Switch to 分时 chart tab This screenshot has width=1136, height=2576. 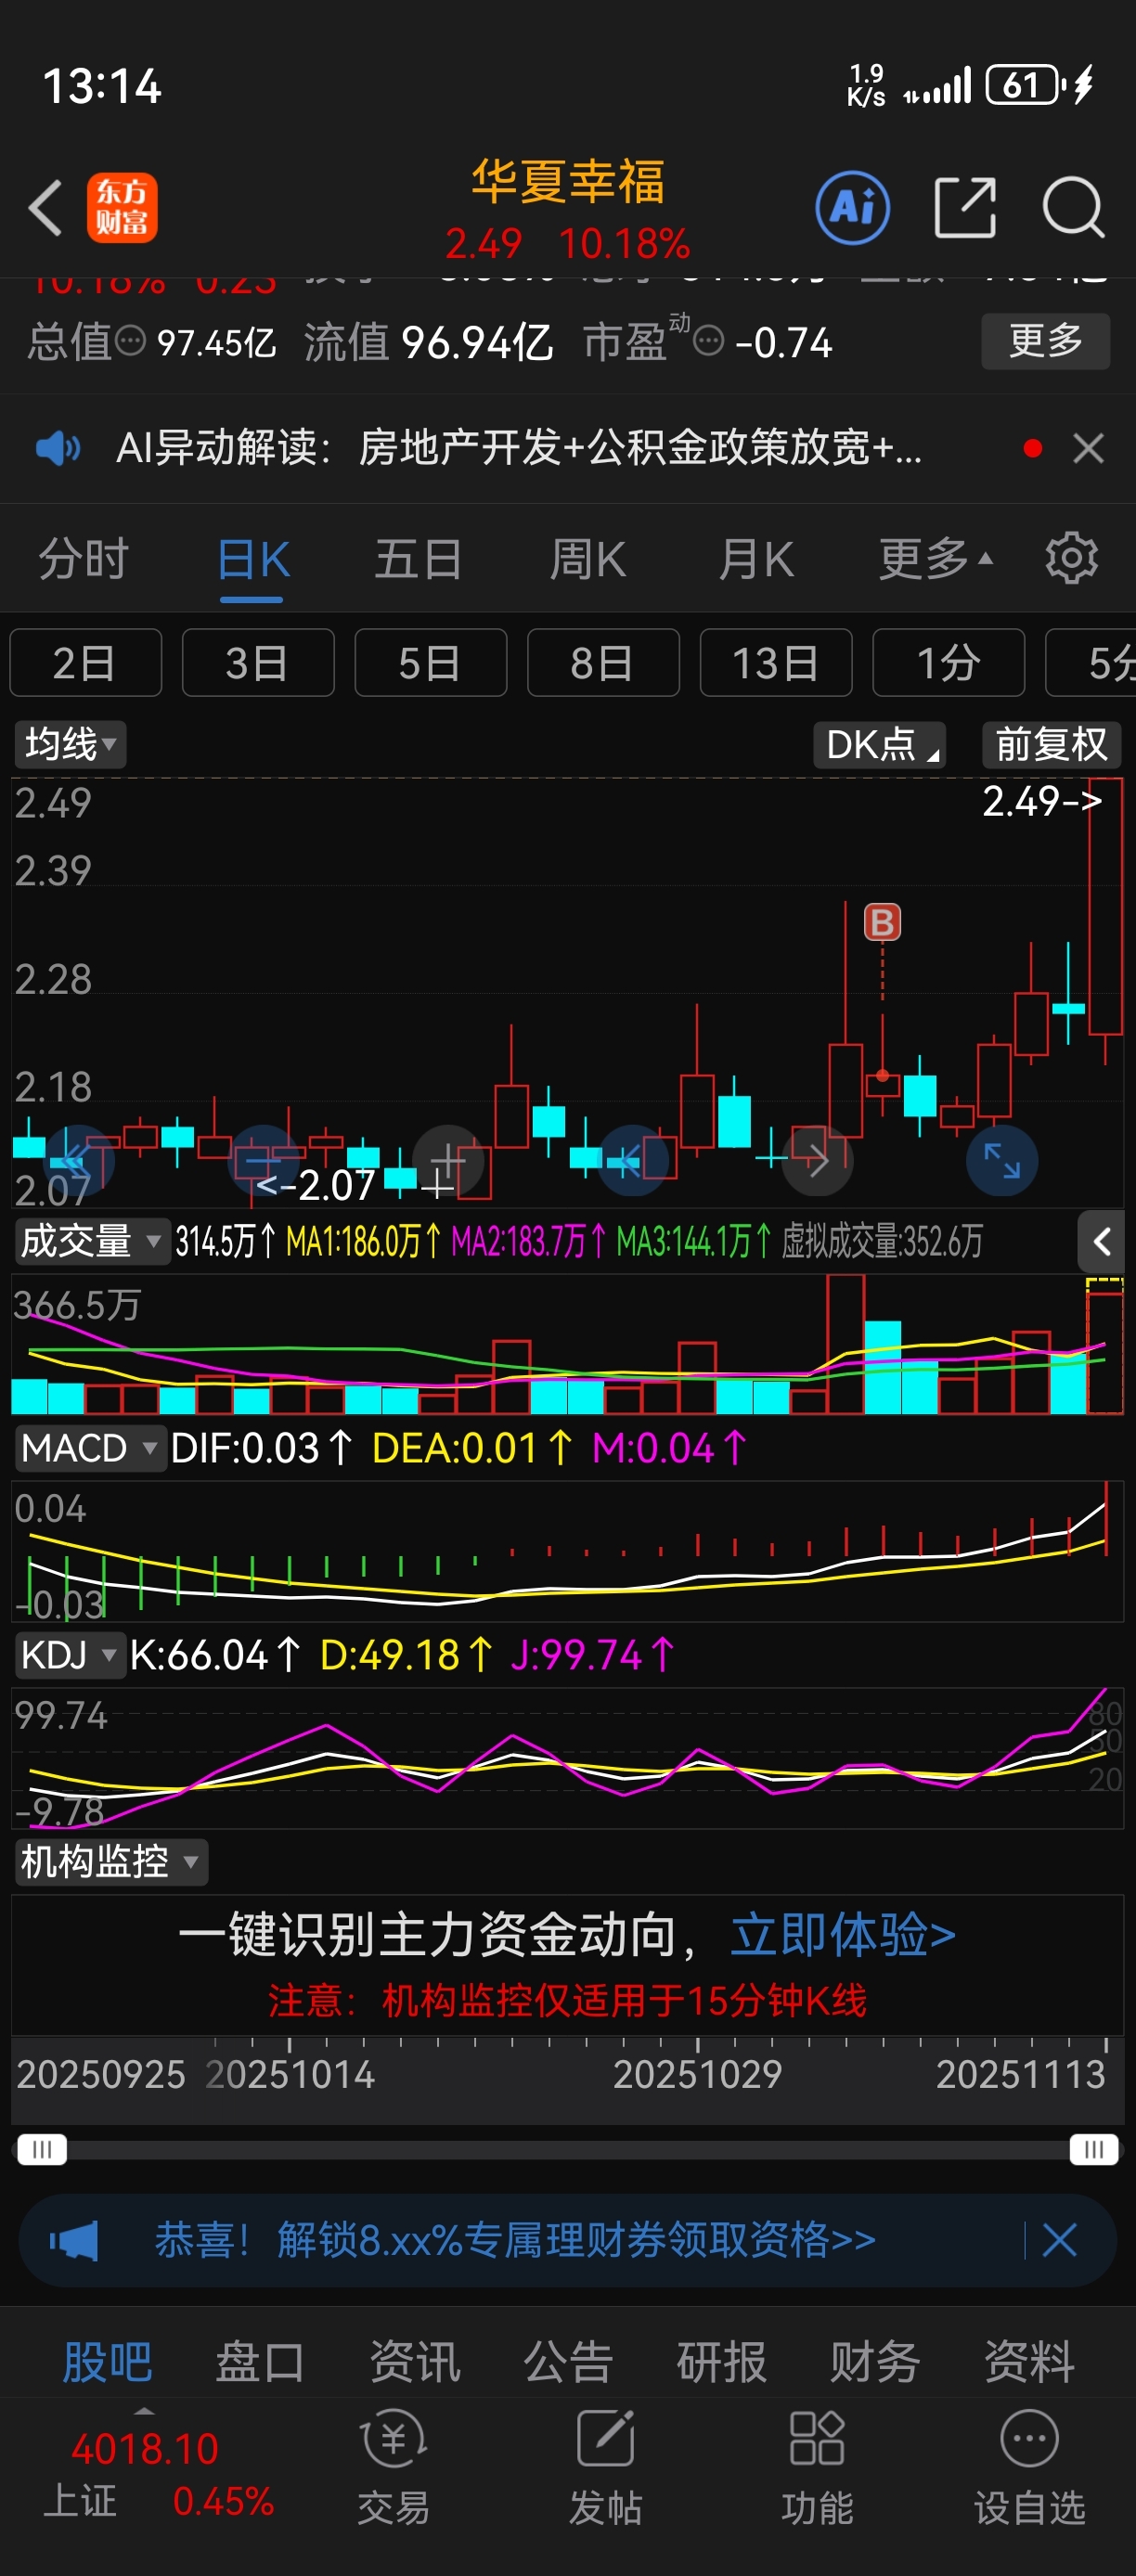tap(84, 558)
